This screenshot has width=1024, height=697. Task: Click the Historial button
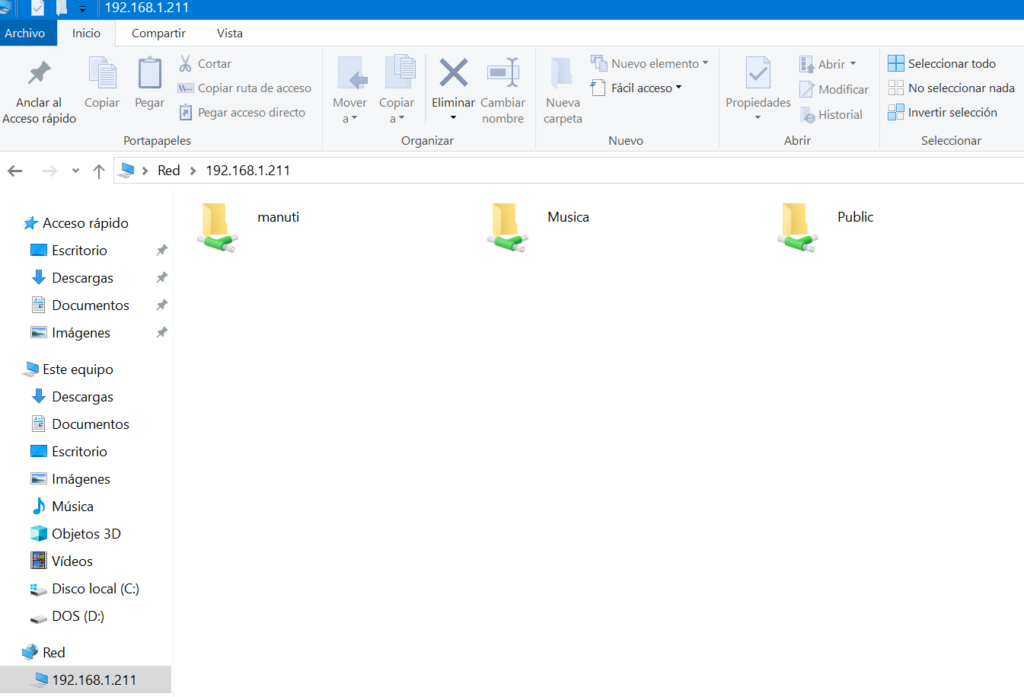tap(831, 115)
